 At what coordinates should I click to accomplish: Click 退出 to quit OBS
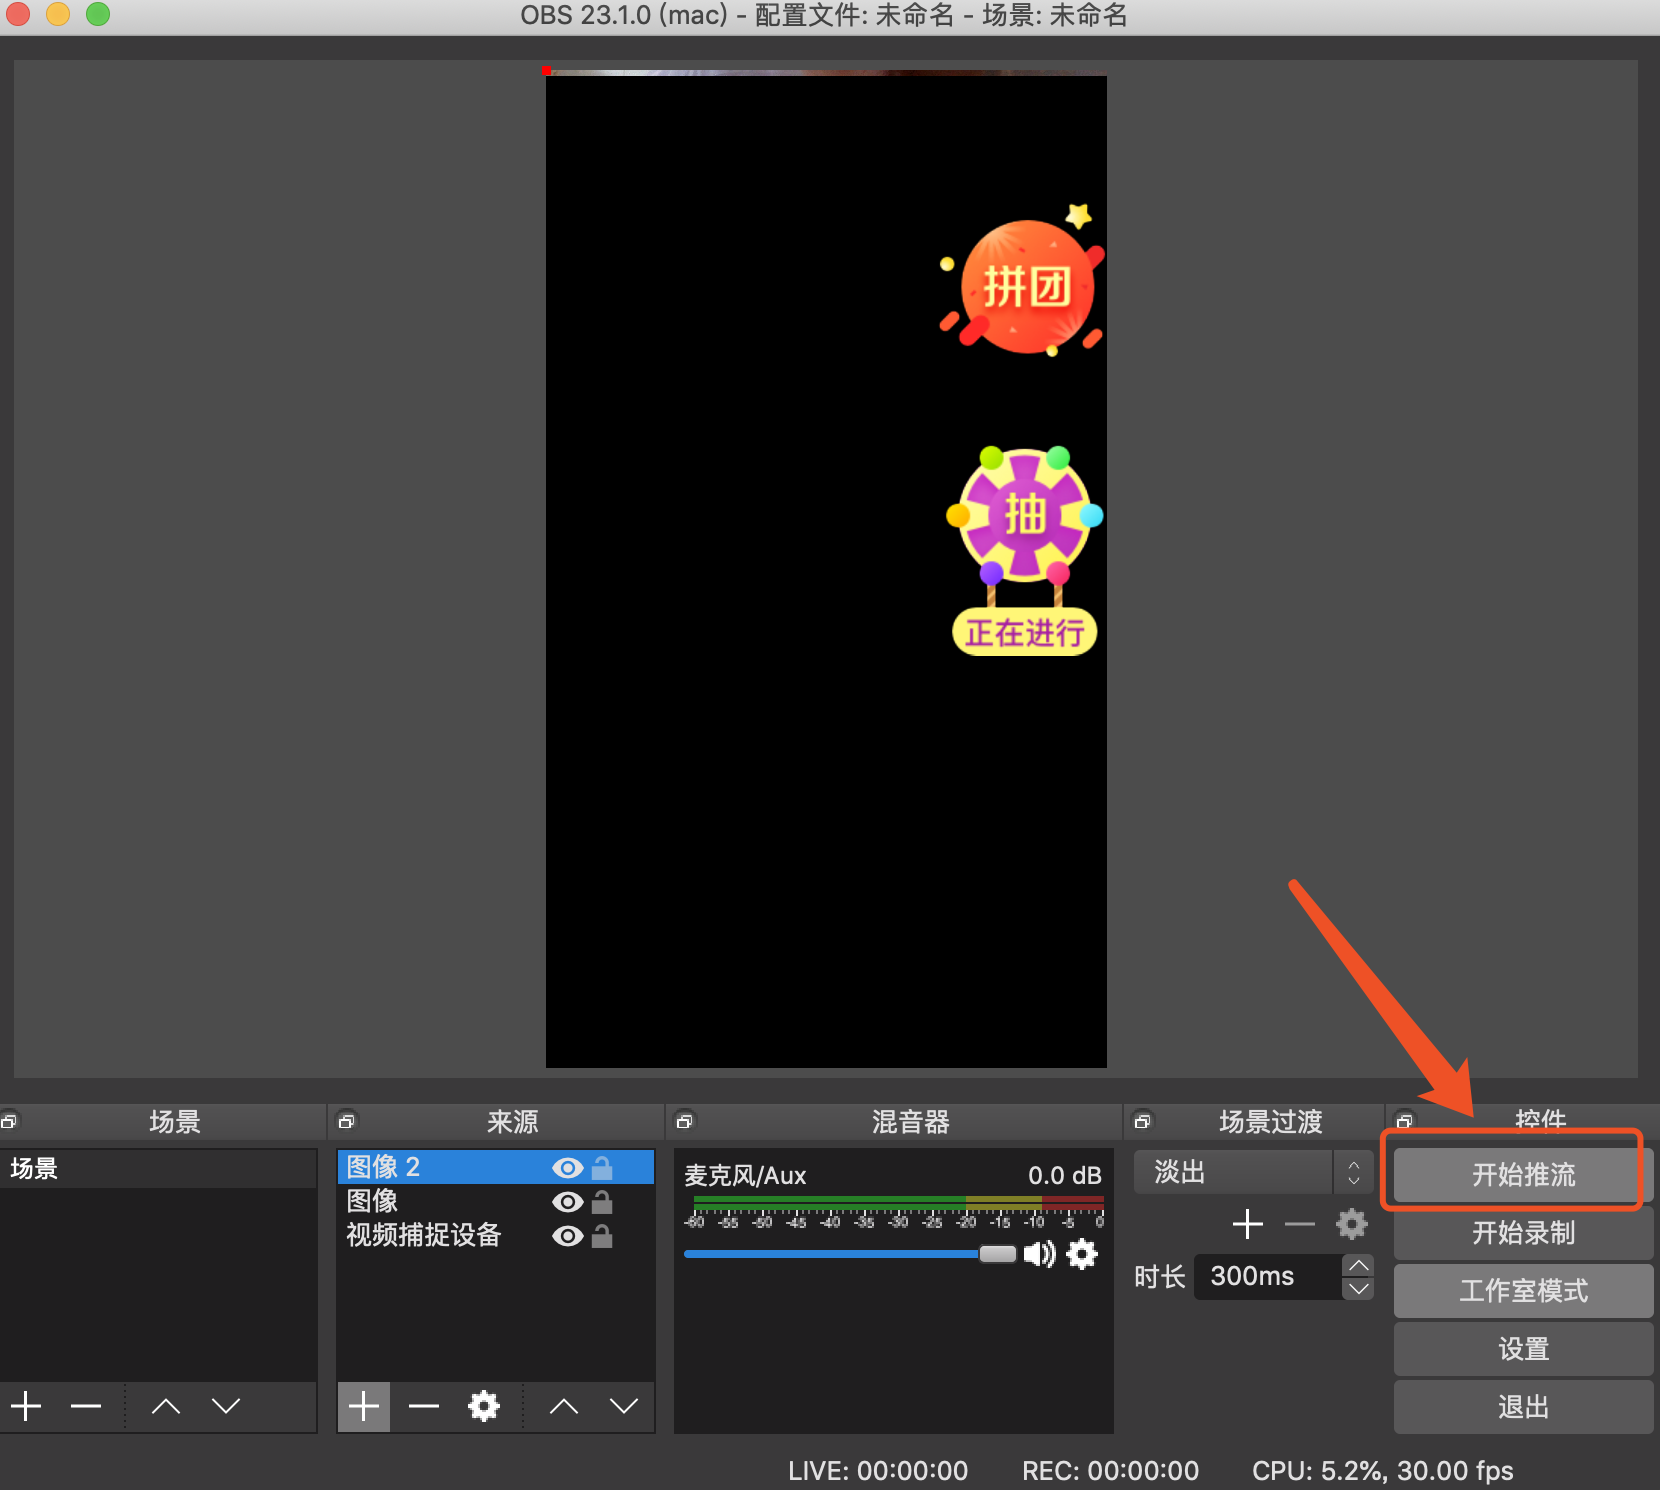[x=1523, y=1407]
